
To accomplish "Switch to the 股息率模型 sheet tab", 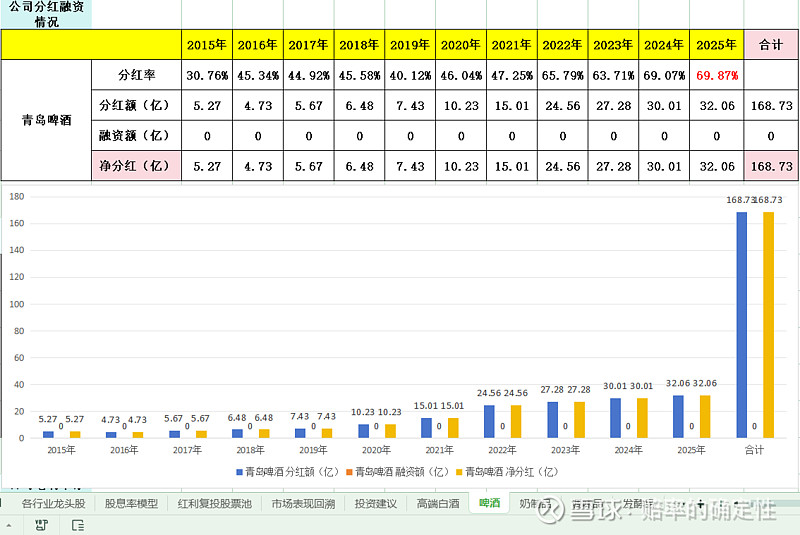I will tap(131, 504).
